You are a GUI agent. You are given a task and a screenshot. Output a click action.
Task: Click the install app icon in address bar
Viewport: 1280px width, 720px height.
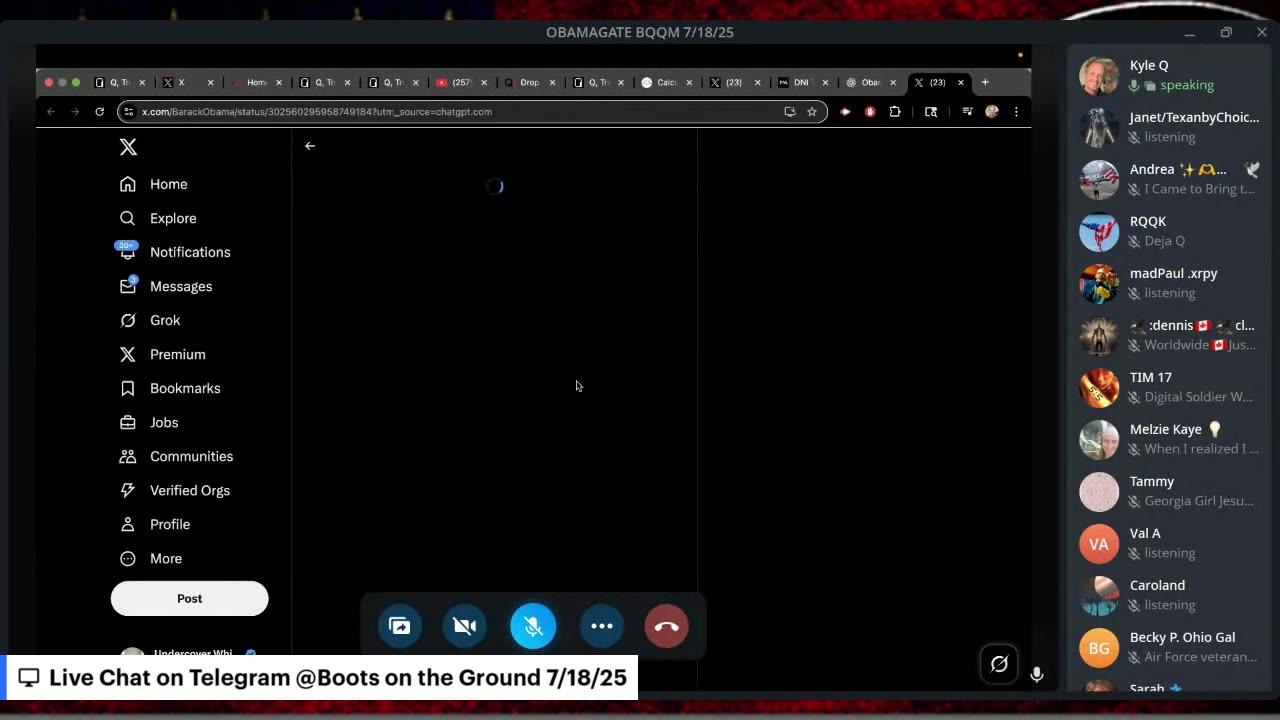pyautogui.click(x=790, y=111)
